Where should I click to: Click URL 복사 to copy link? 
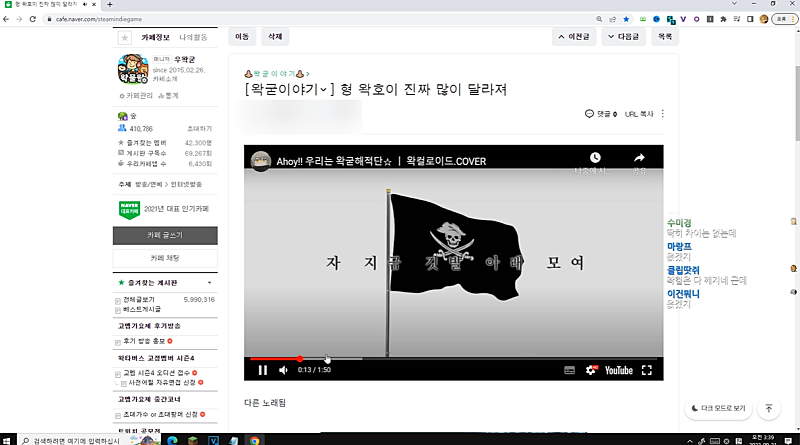[639, 114]
